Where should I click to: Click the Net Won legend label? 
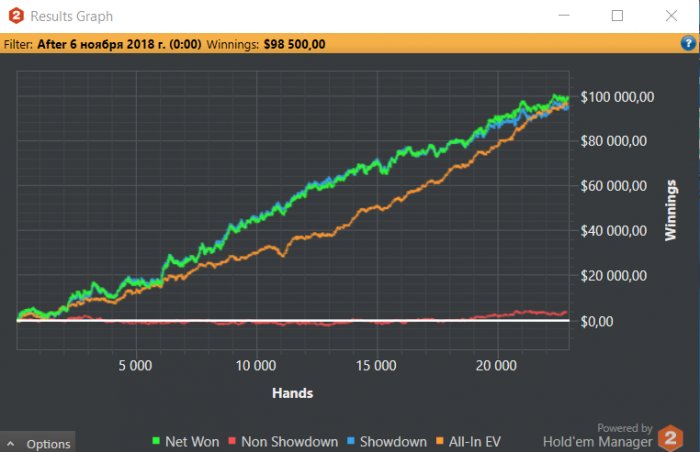tap(192, 442)
